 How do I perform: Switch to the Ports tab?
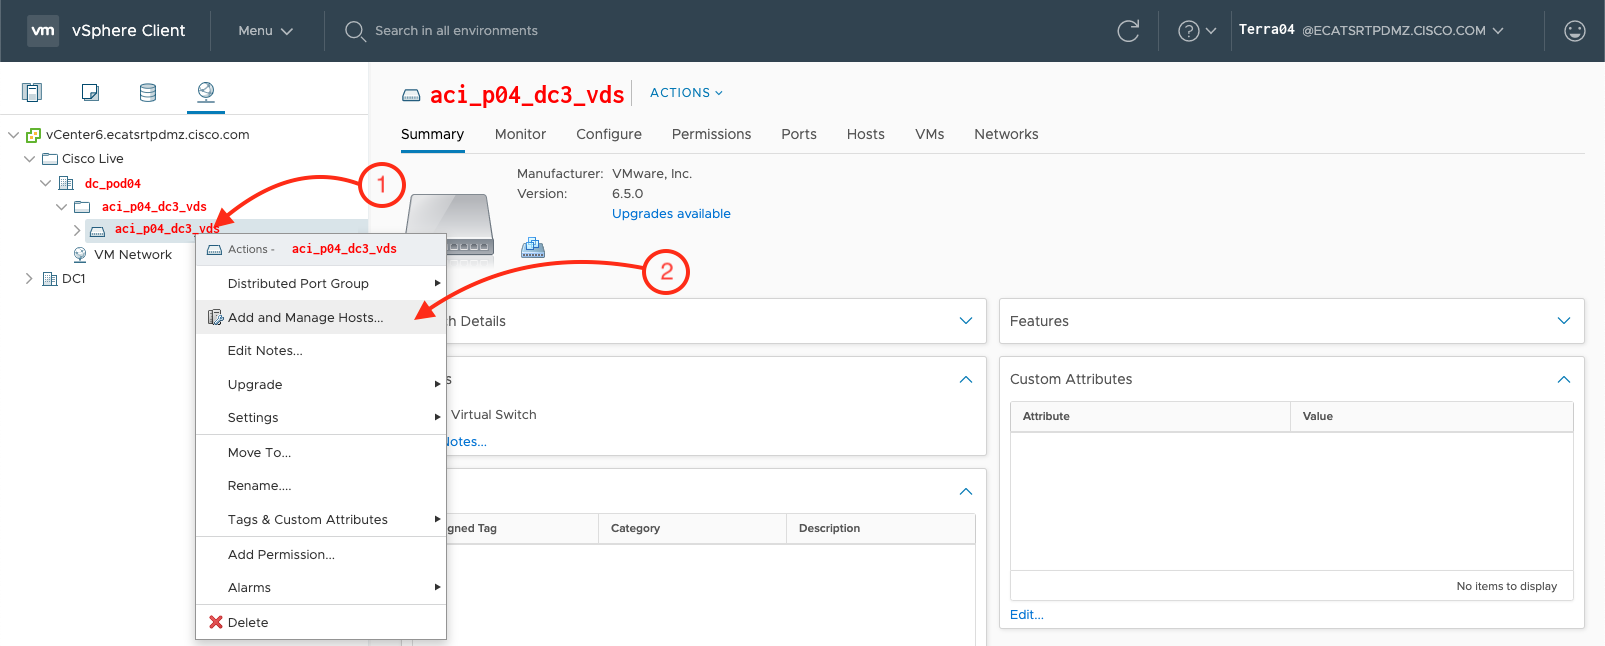(x=799, y=134)
